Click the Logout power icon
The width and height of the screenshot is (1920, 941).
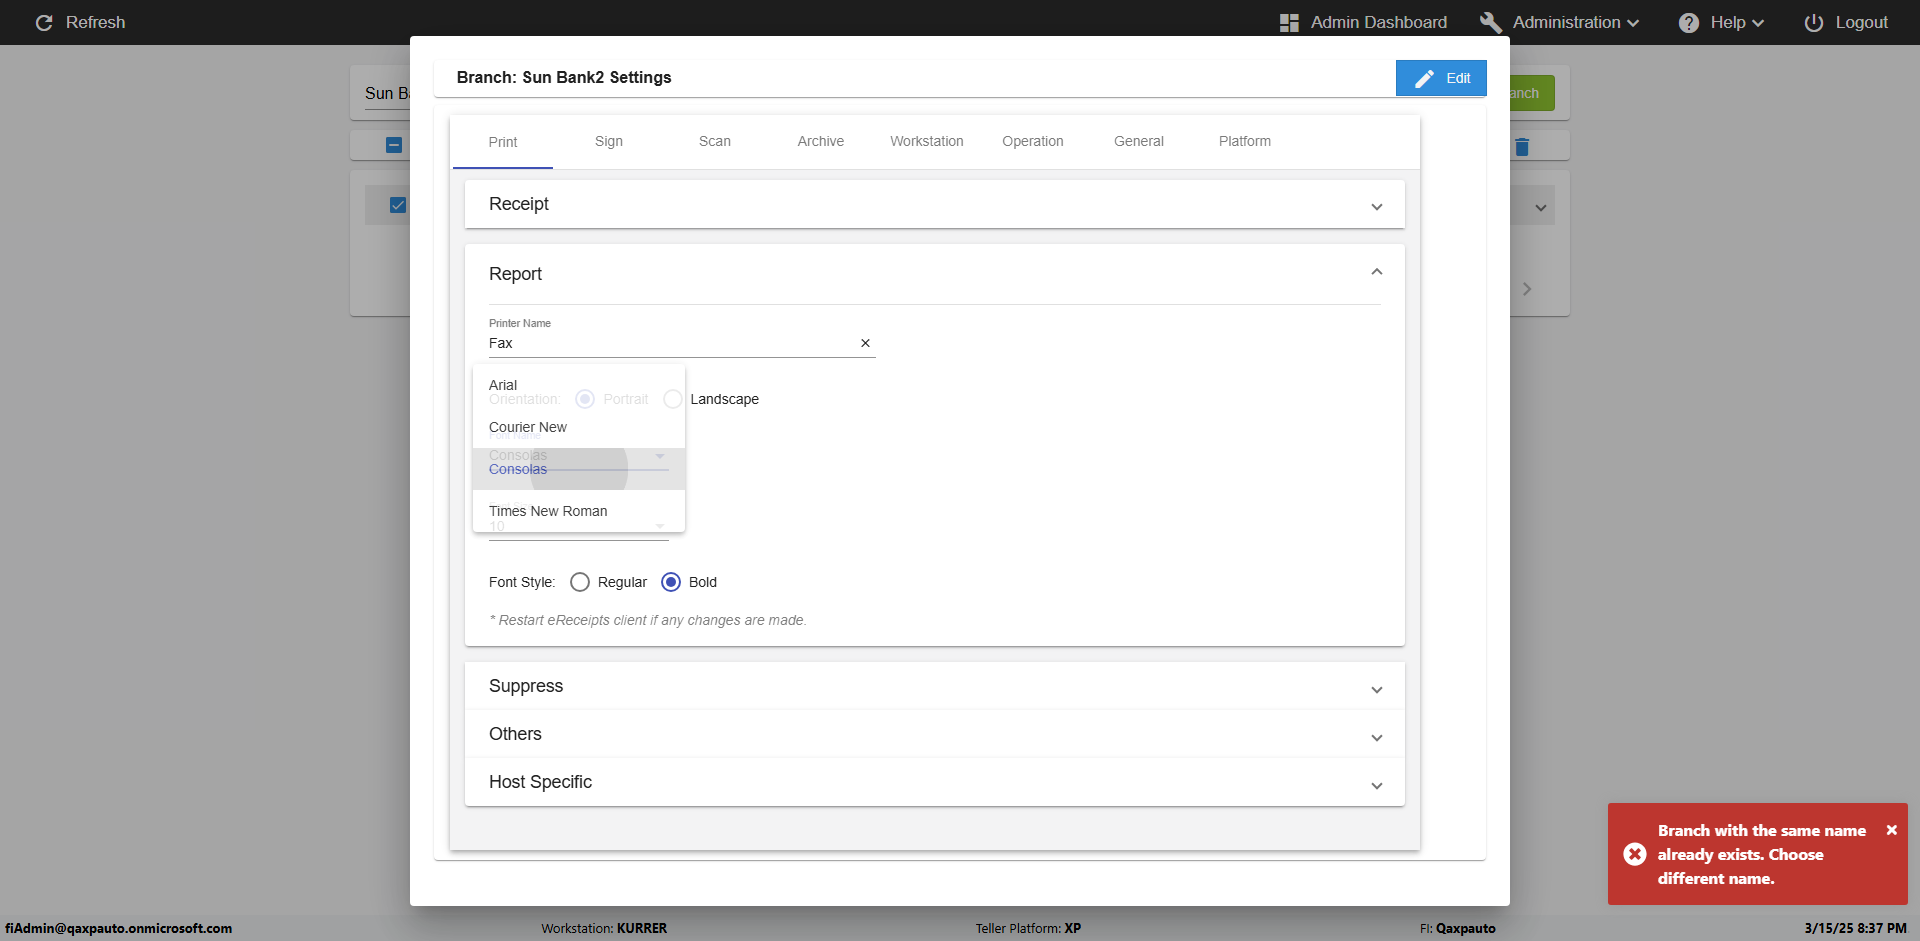pyautogui.click(x=1814, y=22)
